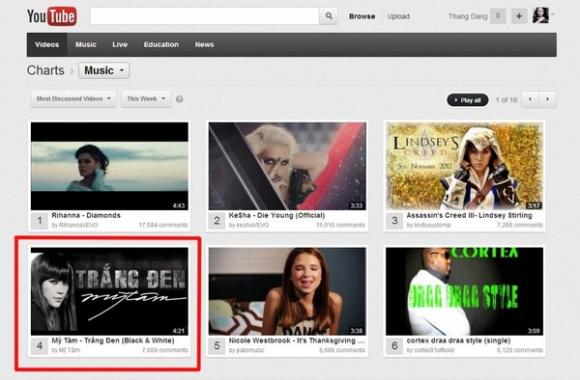Click title Rihanna - Diamonds

(86, 215)
